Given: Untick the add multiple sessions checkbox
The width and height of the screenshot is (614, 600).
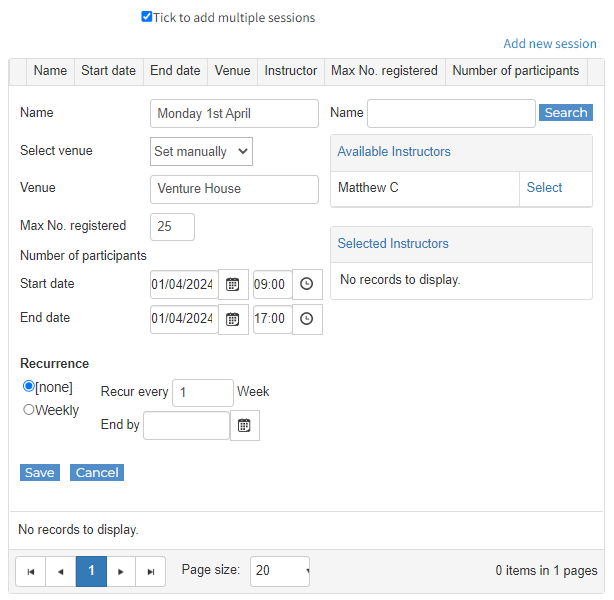Looking at the screenshot, I should [147, 17].
